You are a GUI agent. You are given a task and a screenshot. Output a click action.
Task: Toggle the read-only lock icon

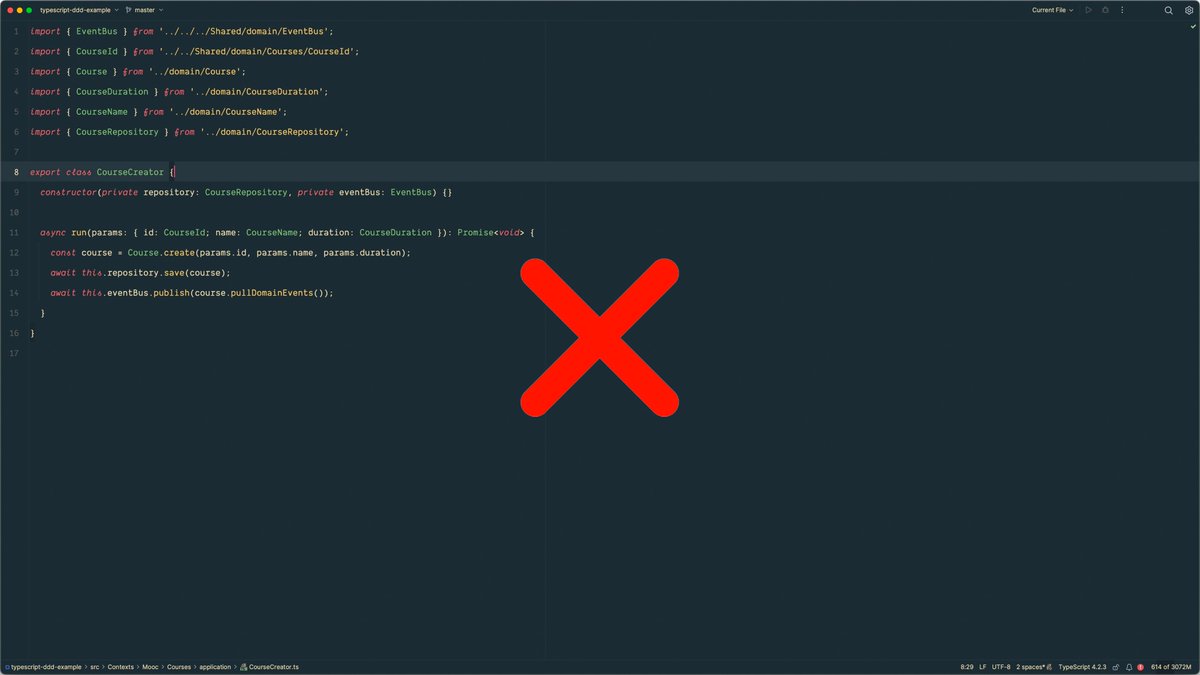click(1116, 666)
